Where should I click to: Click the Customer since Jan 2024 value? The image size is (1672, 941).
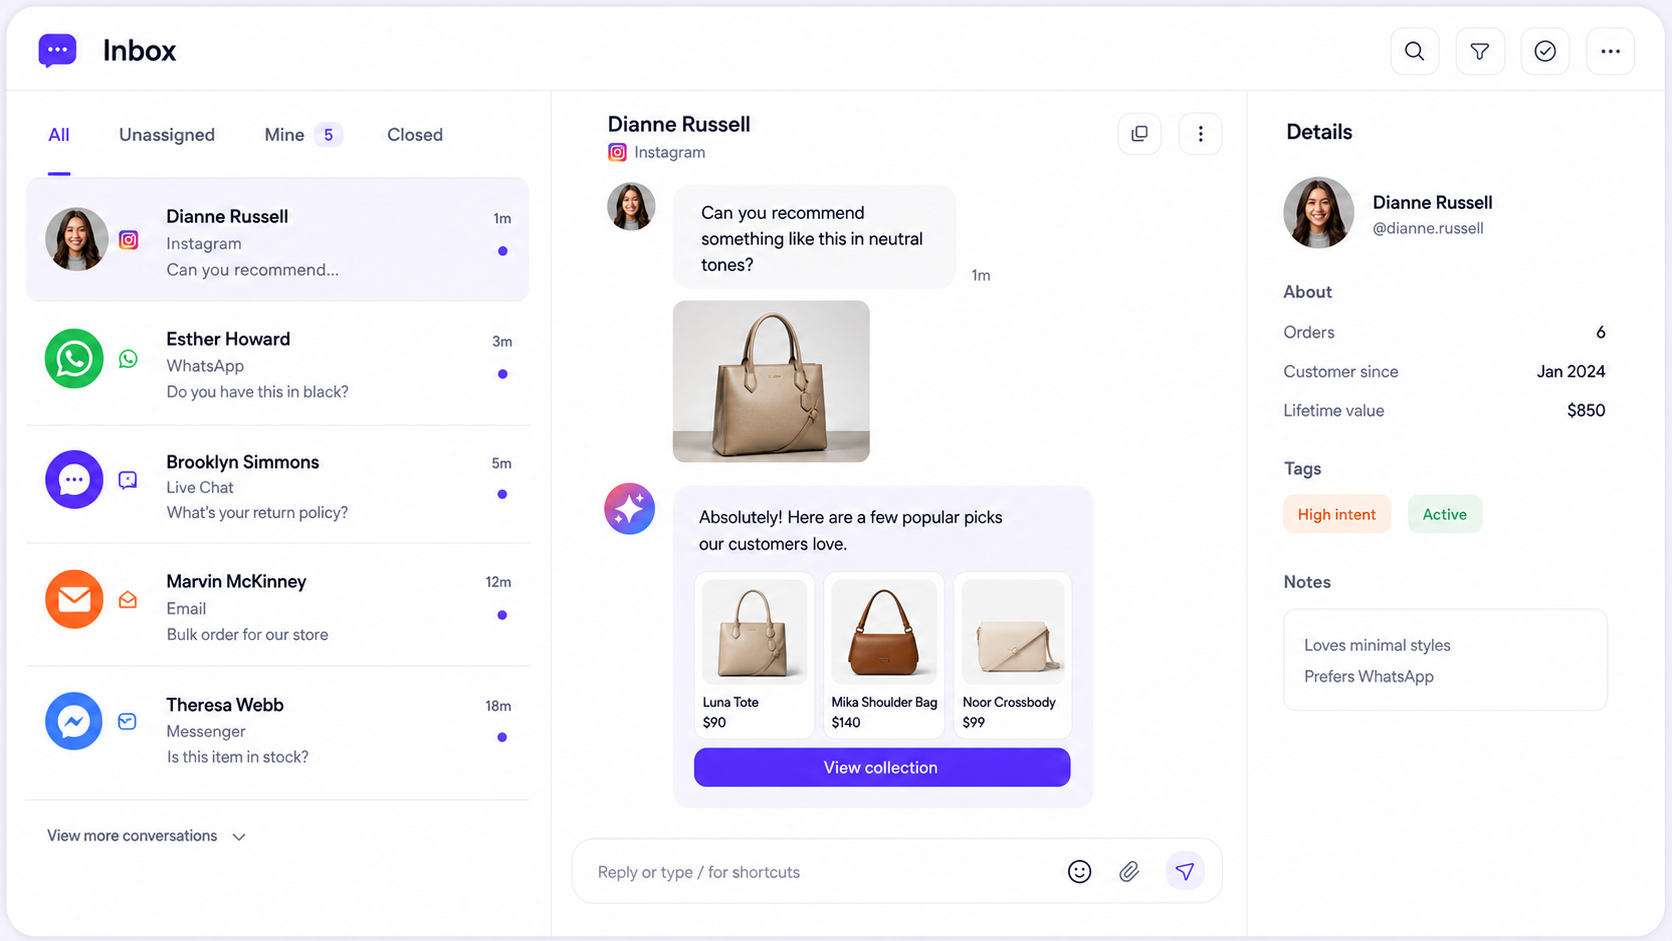click(1571, 372)
